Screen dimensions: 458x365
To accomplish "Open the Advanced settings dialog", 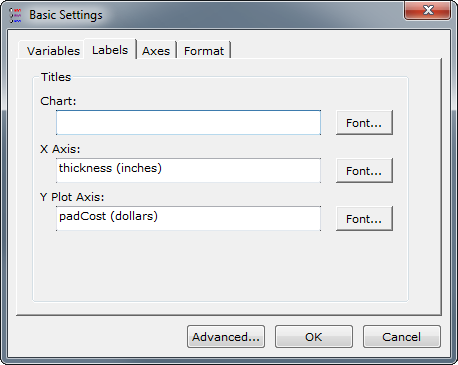I will 226,337.
